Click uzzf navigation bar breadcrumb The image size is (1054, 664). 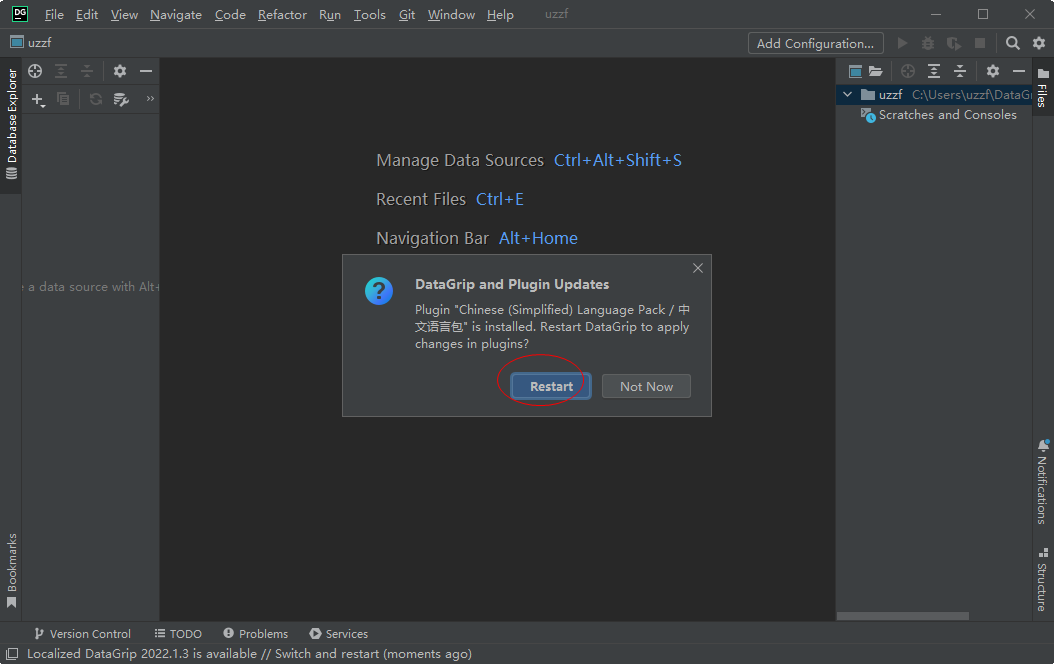(31, 43)
